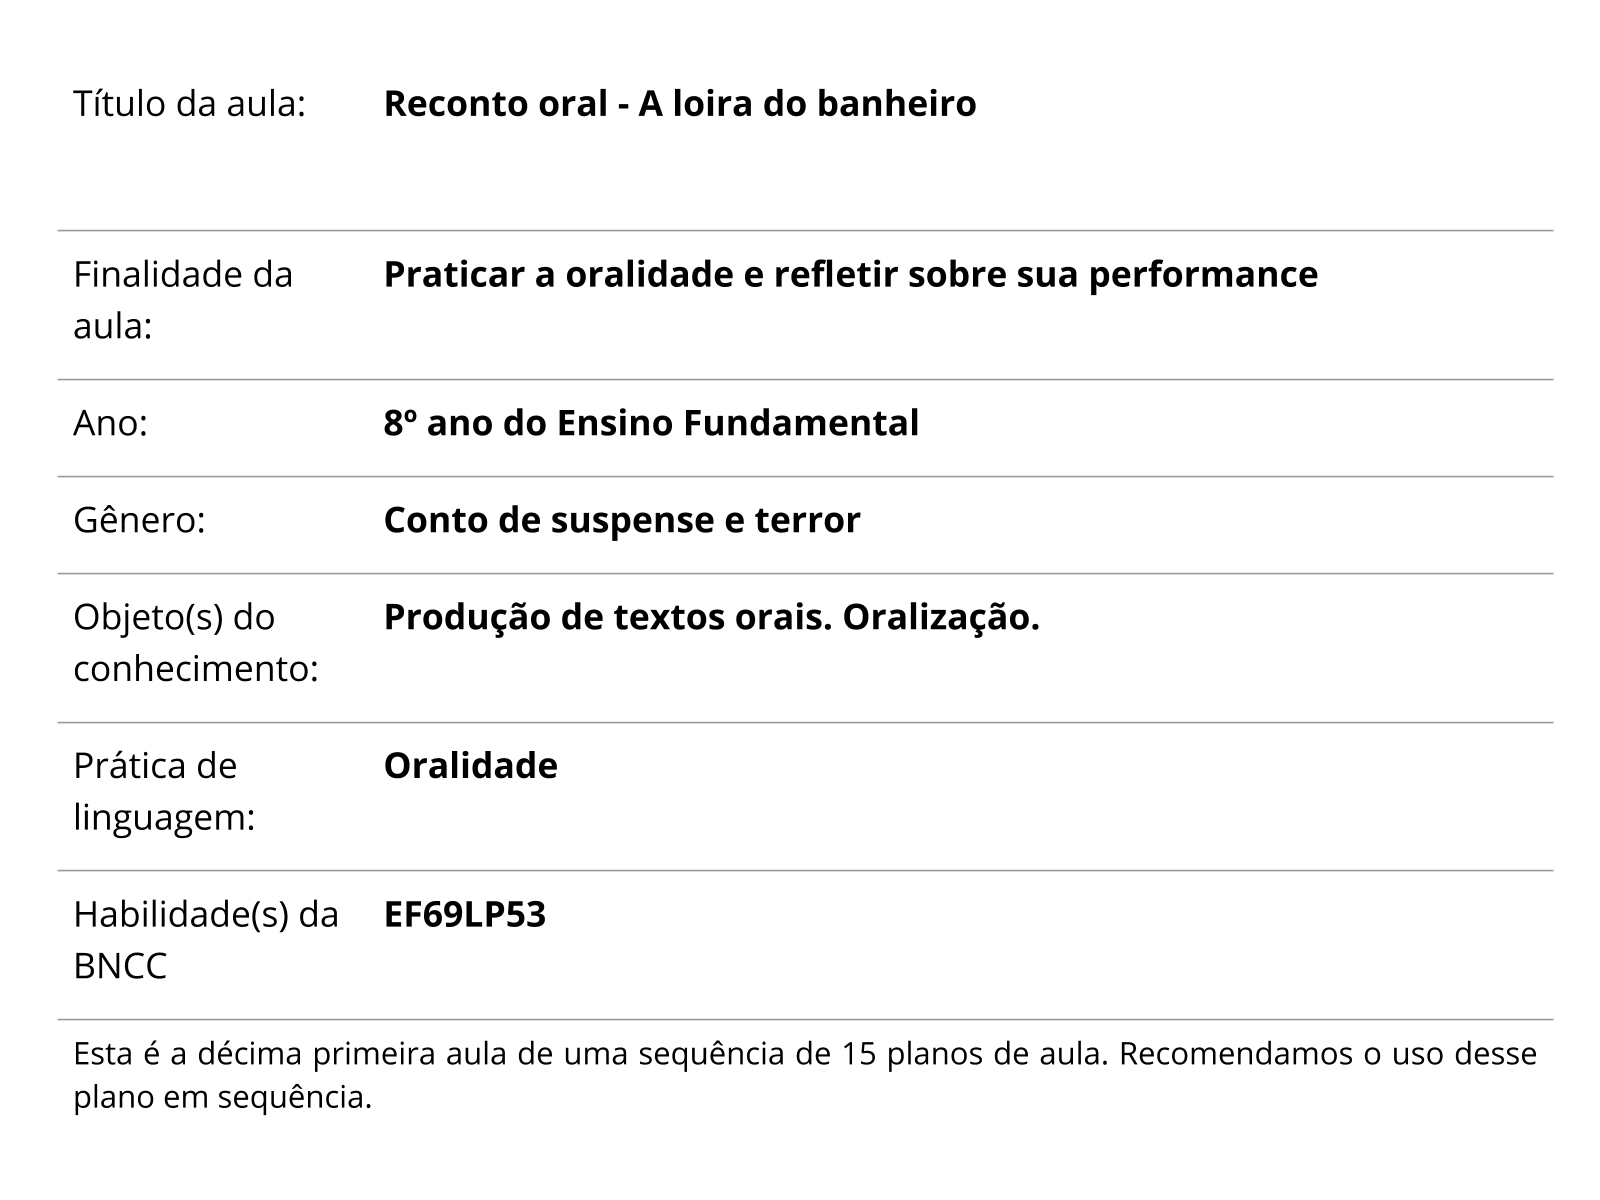Click the "Finalidade da aula:" label
The image size is (1600, 1200).
[183, 299]
